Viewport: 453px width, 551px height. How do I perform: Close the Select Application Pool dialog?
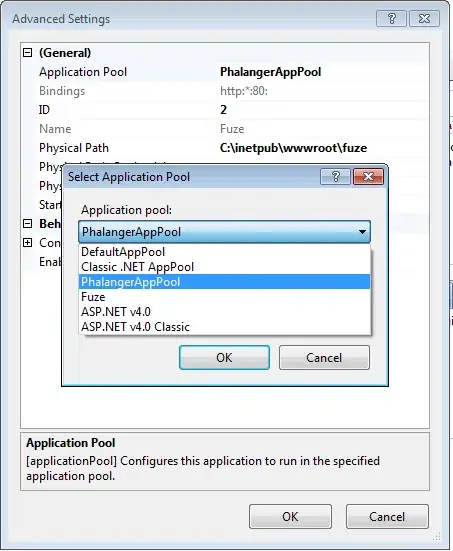tap(368, 176)
